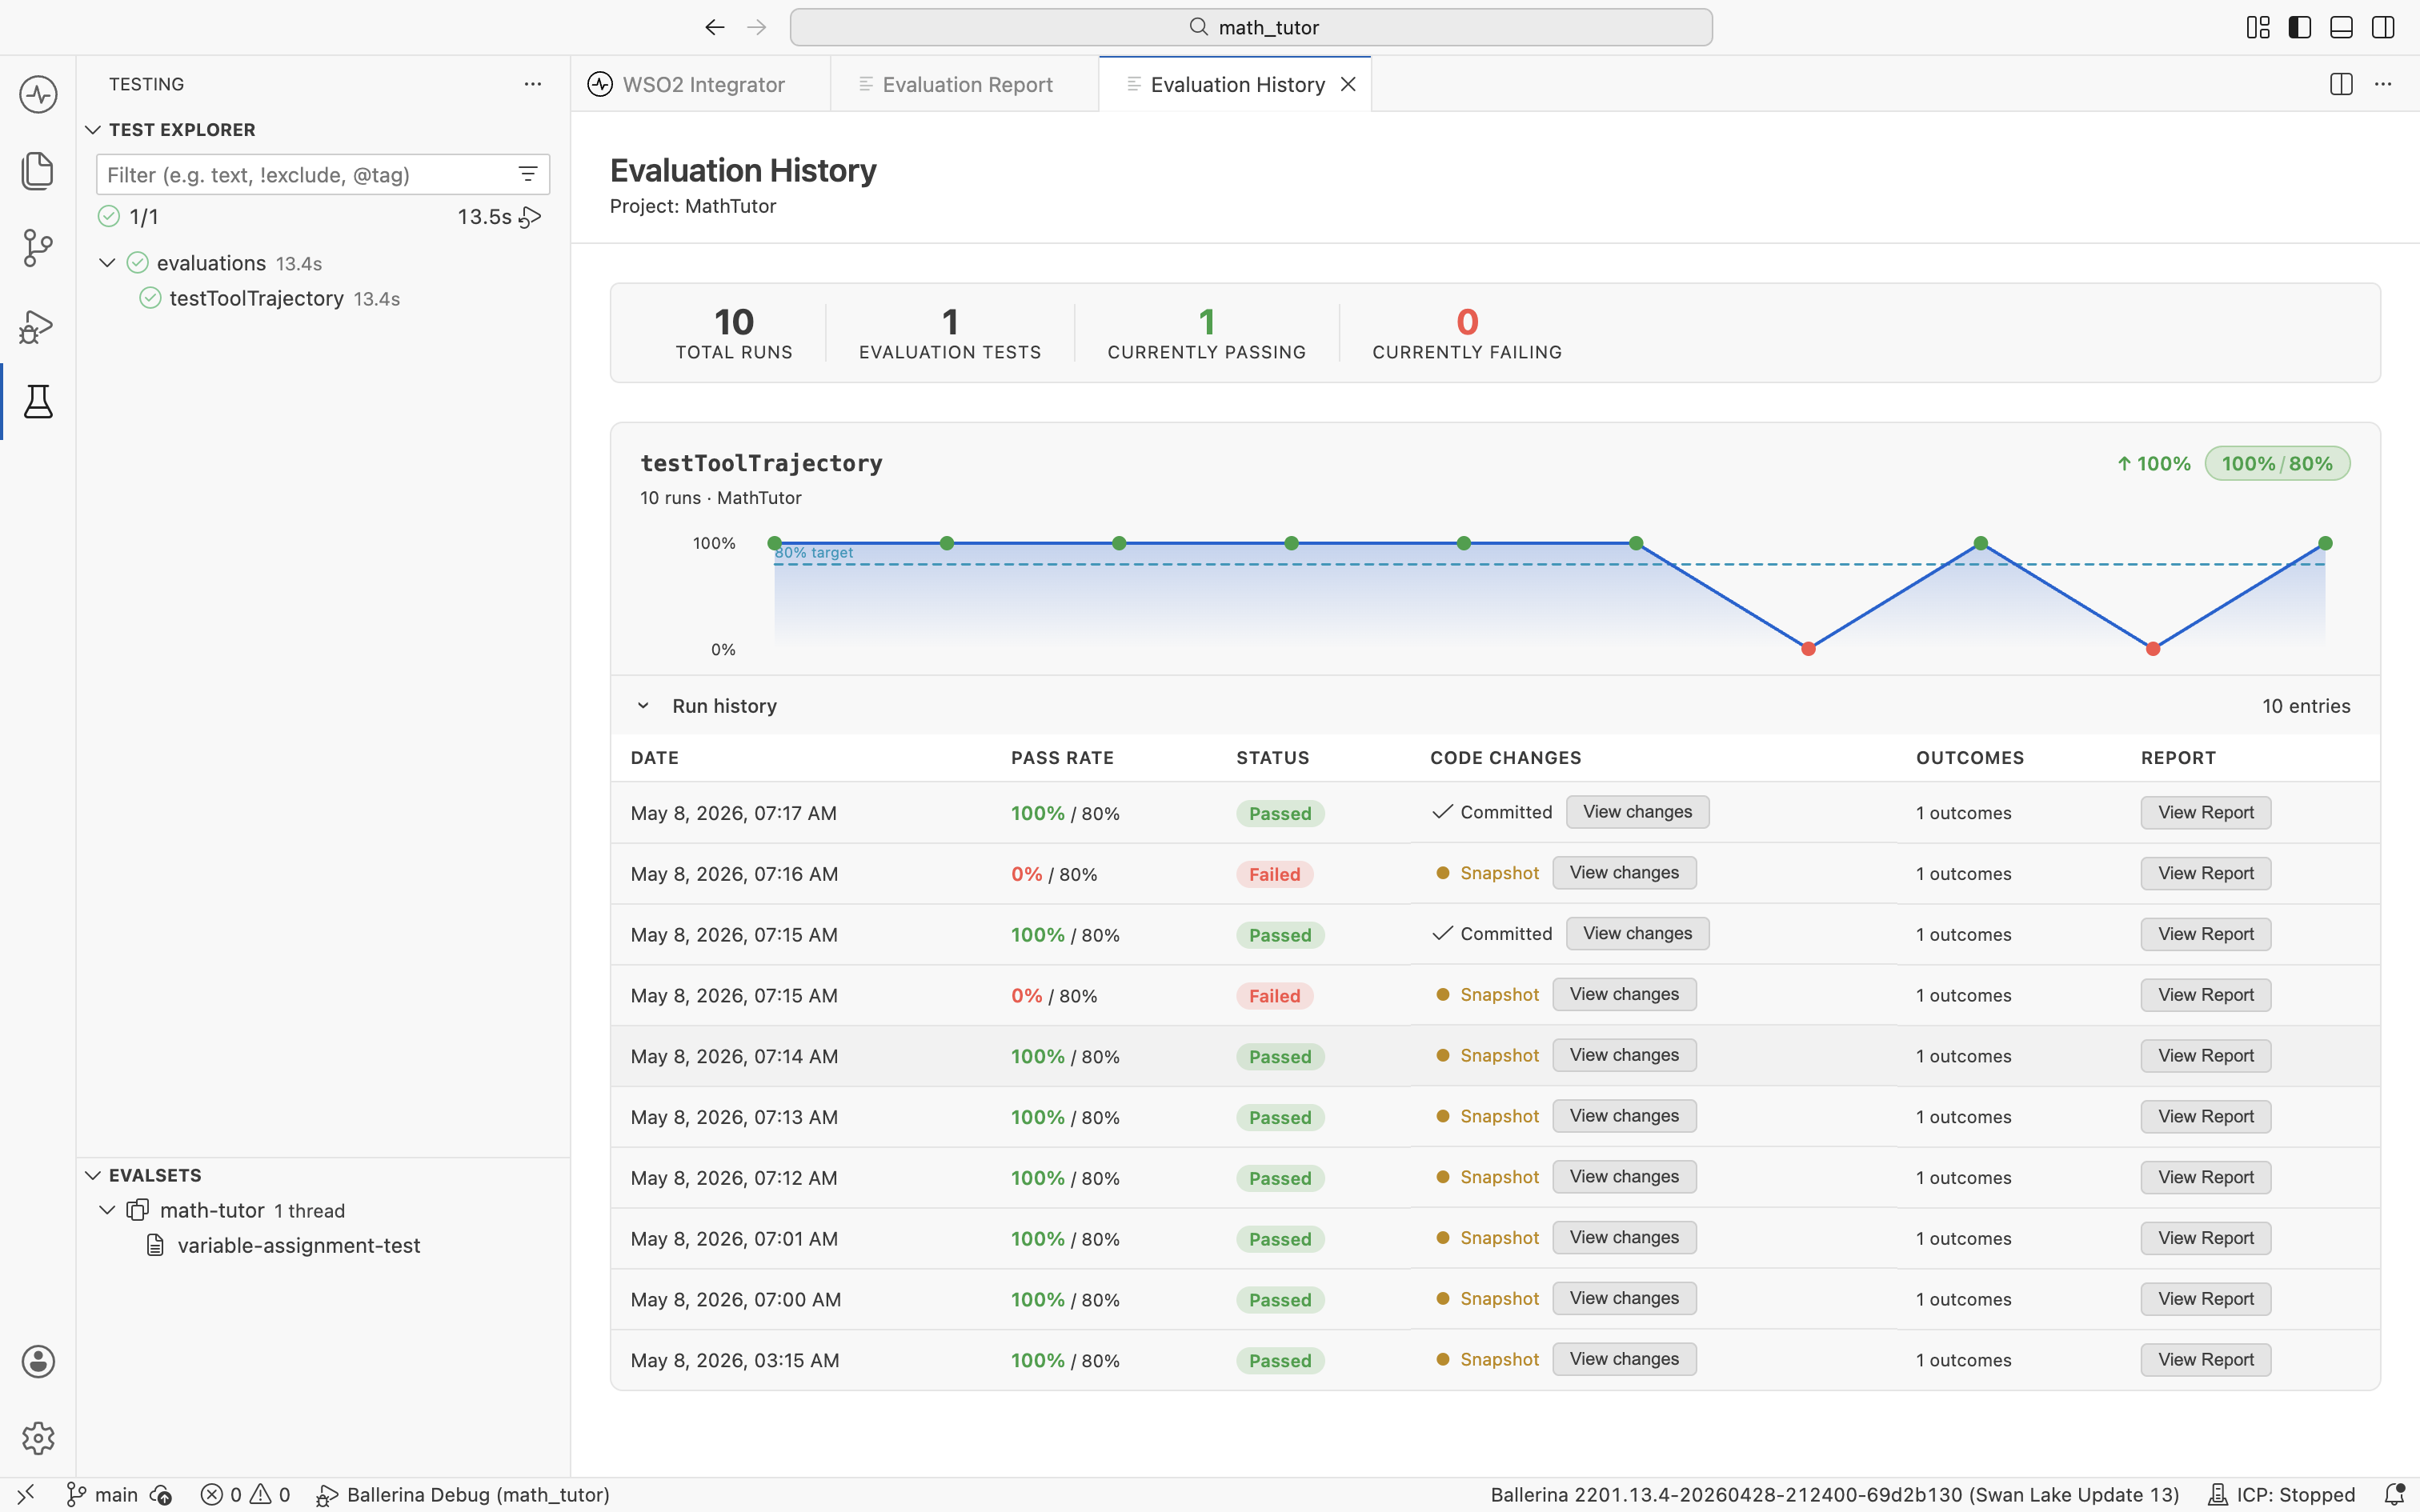Collapse the Test Explorer section

(x=93, y=130)
